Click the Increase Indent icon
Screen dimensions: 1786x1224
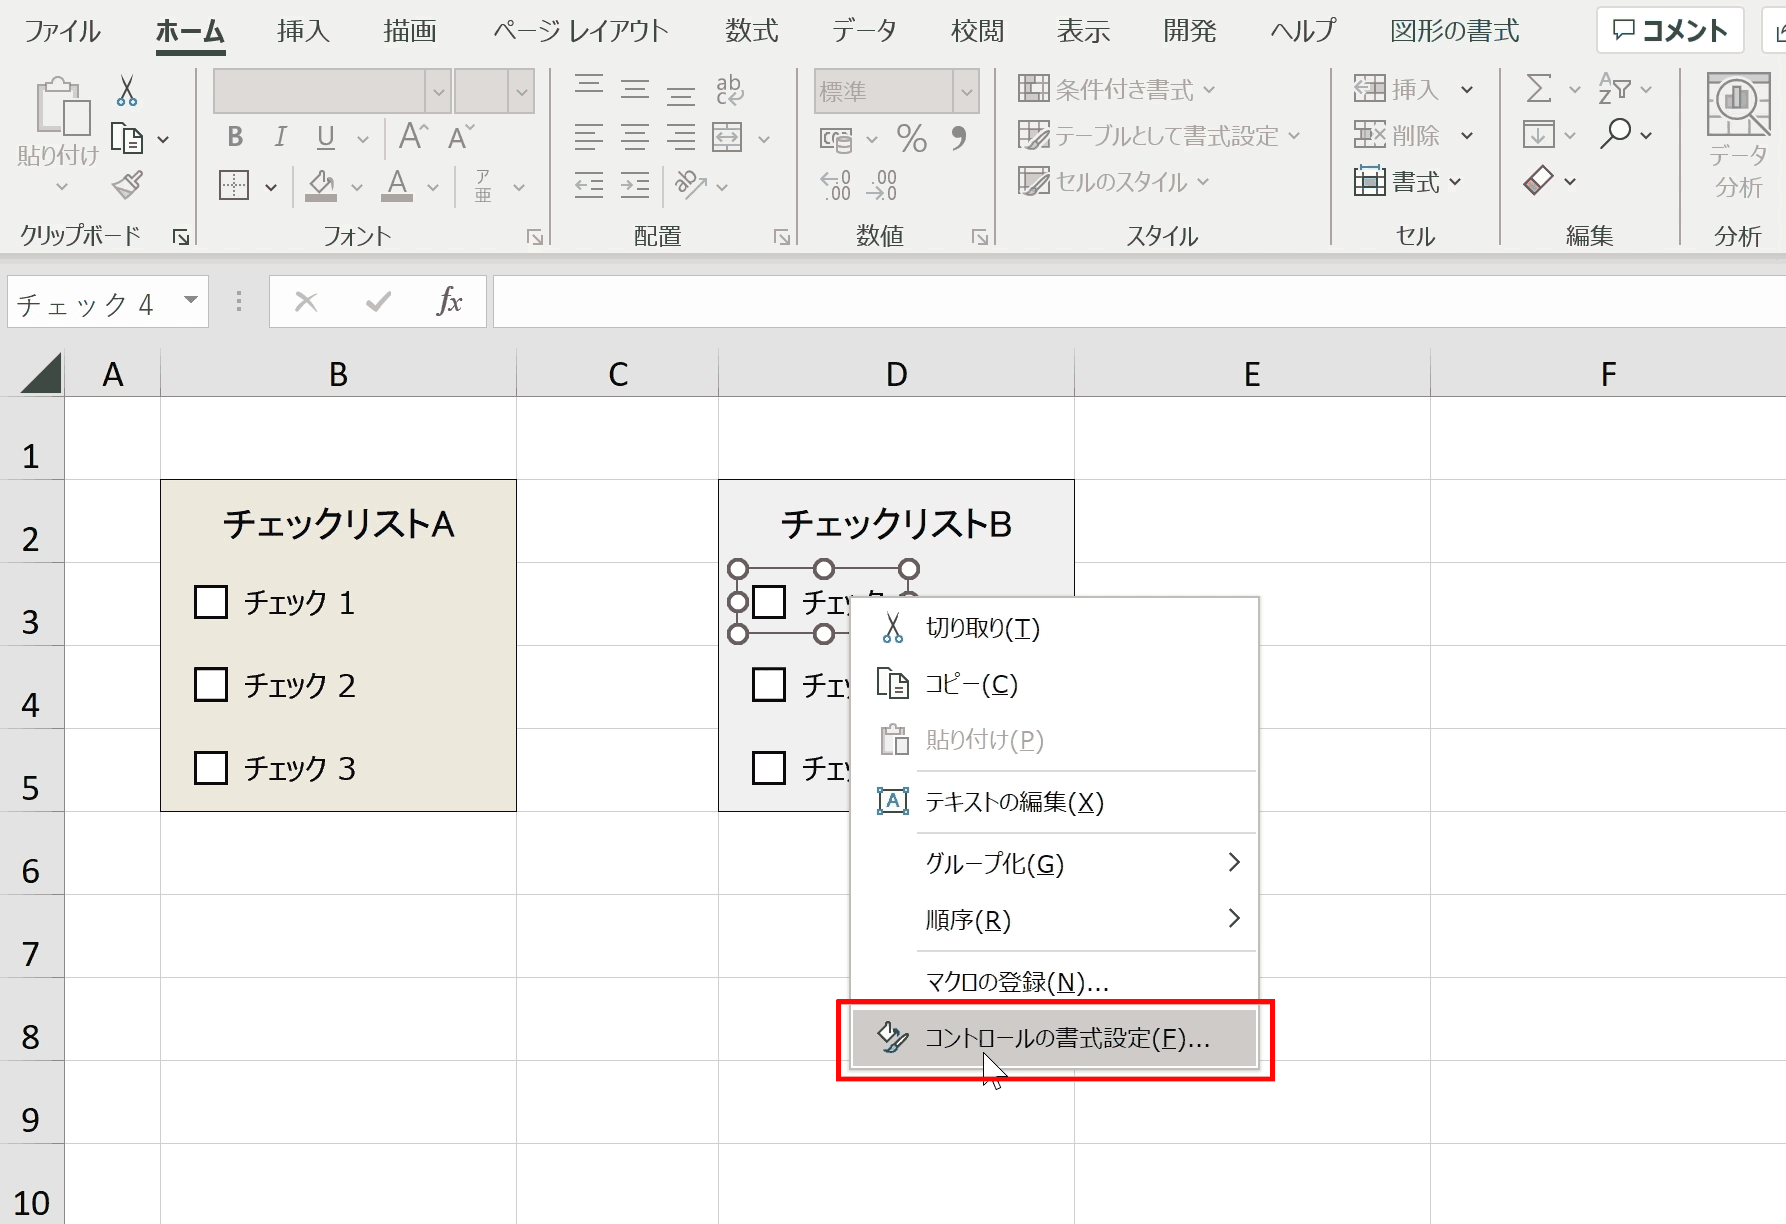point(635,185)
